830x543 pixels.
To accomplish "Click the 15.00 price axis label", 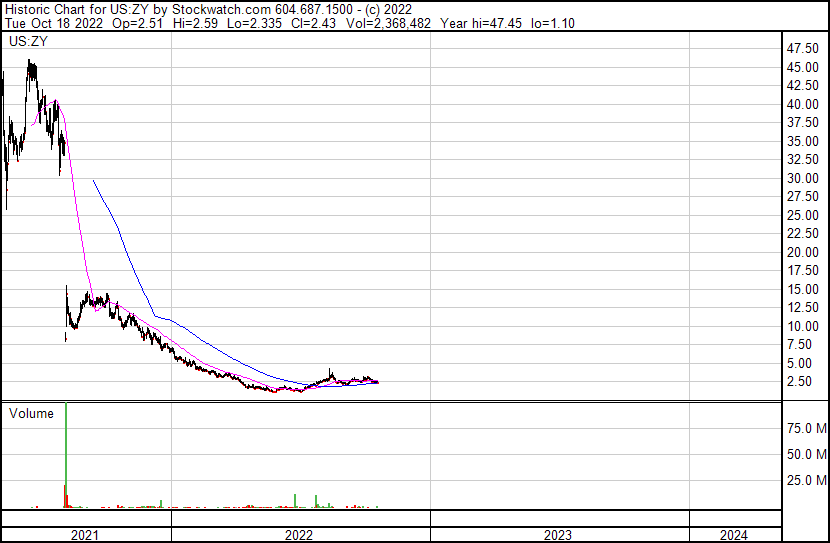I will click(803, 289).
